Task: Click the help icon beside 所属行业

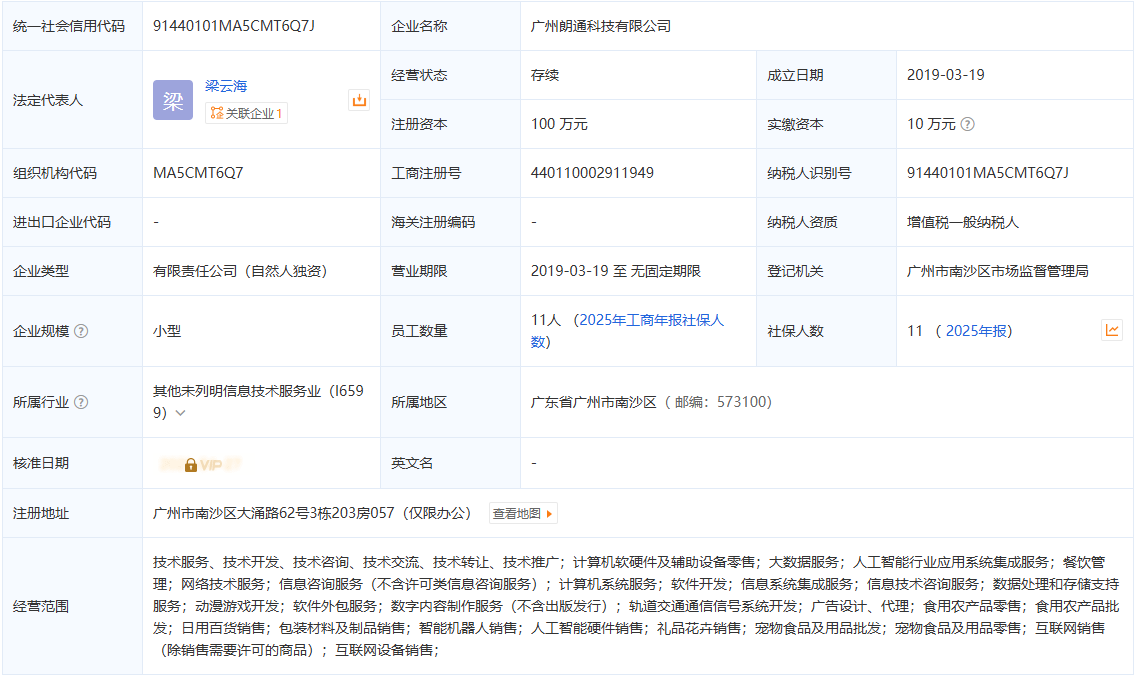Action: coord(81,402)
